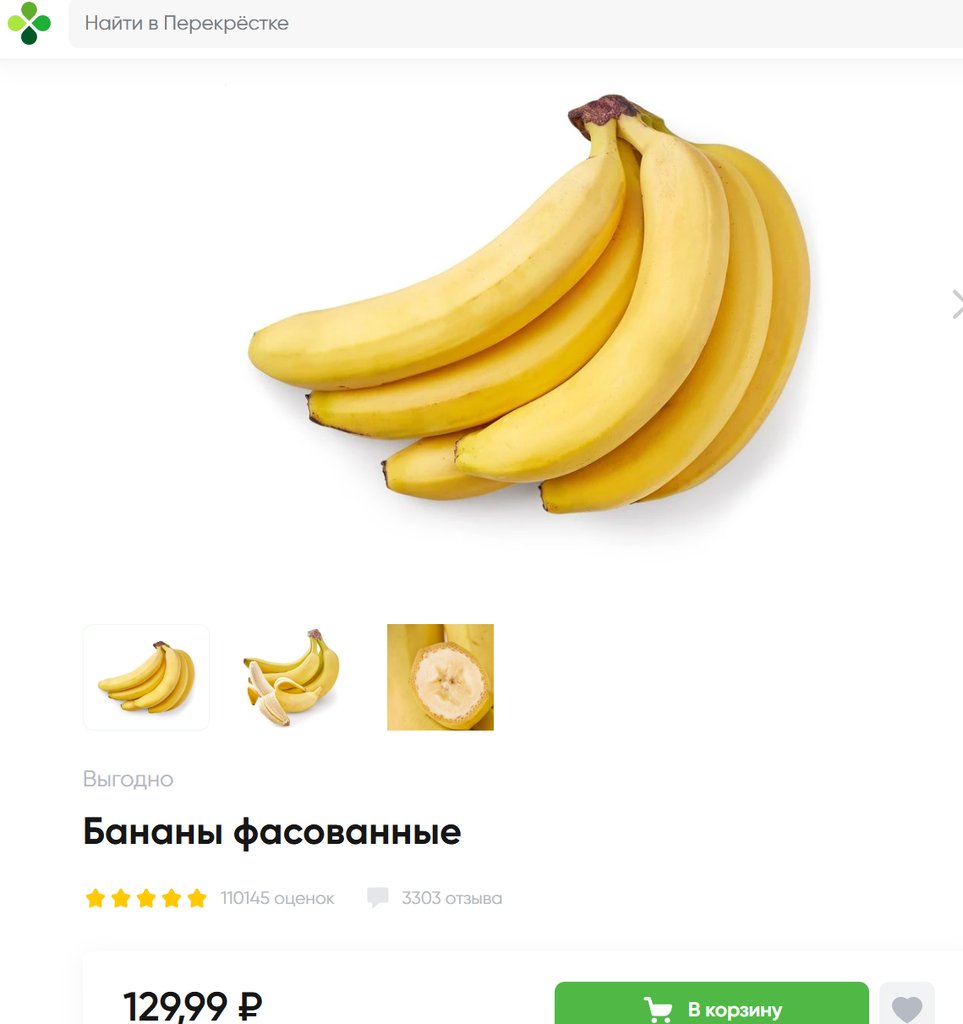Open the Perekrestok clover logo home
The image size is (963, 1024).
pos(29,23)
